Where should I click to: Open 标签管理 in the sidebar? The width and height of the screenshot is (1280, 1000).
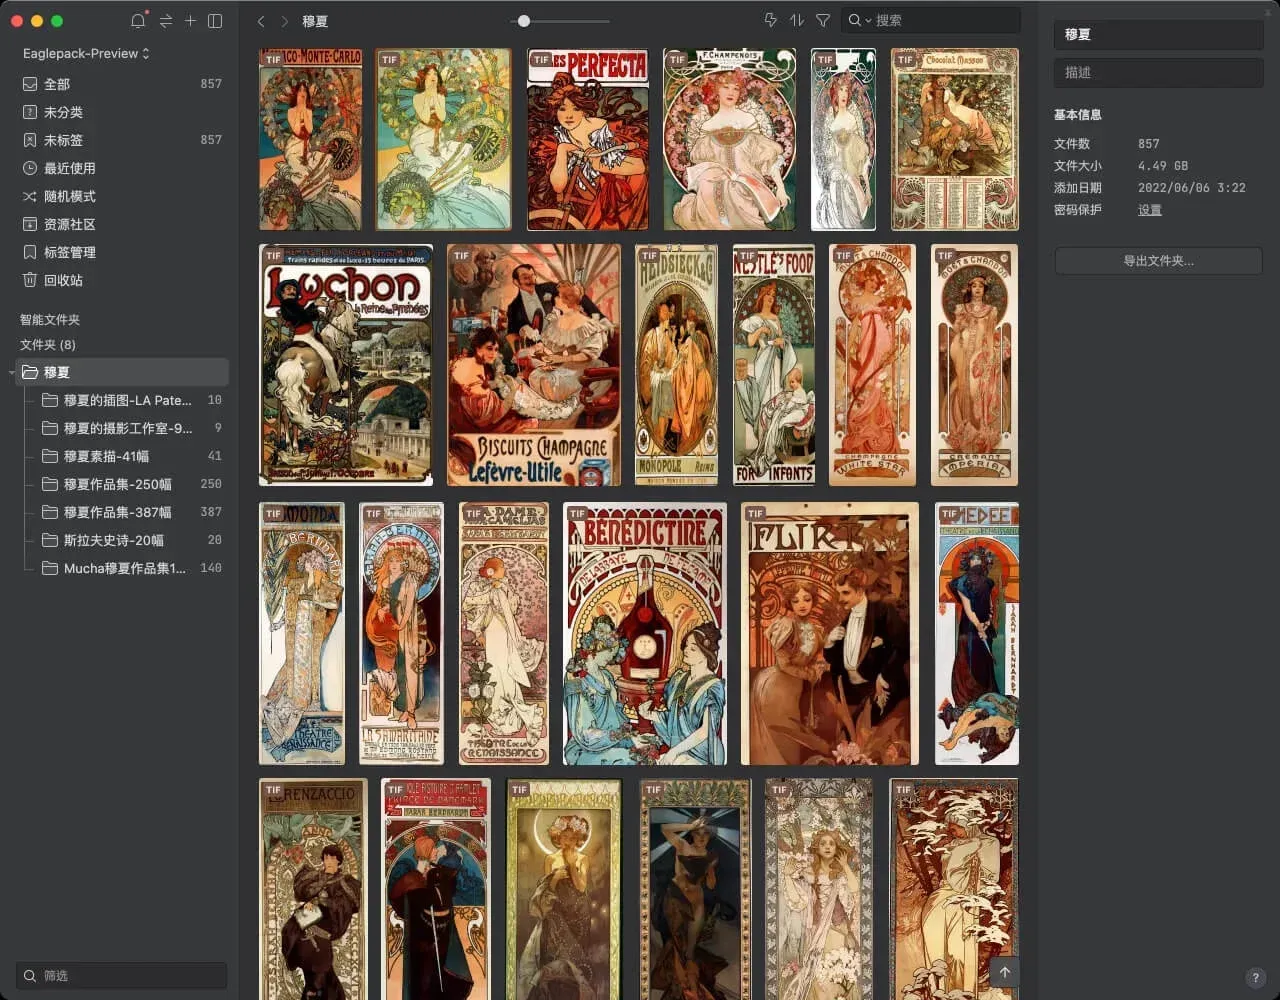tap(122, 252)
